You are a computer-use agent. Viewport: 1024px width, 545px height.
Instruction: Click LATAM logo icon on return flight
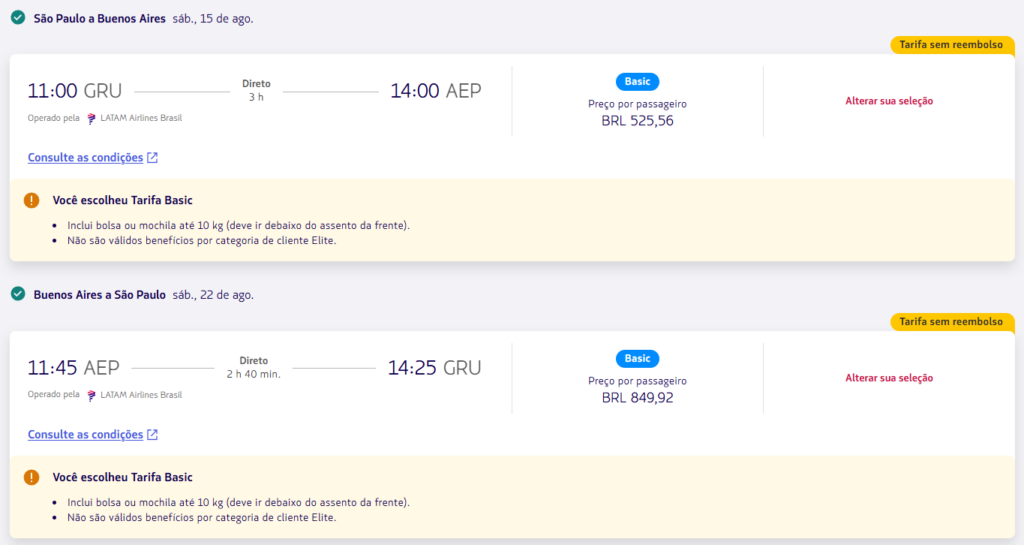coord(91,395)
